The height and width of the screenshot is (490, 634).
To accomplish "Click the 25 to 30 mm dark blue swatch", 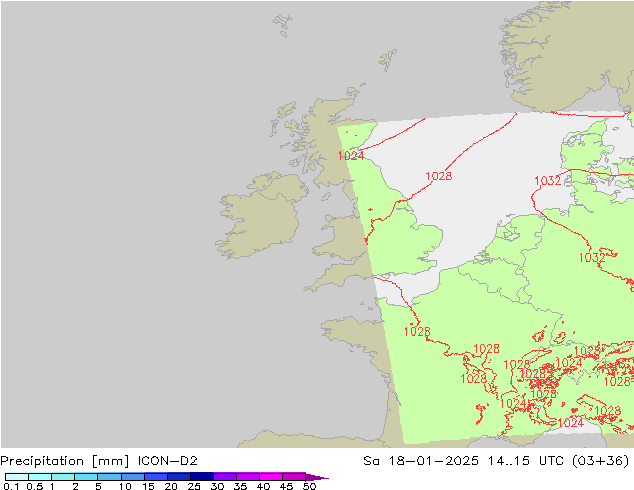I will (202, 477).
